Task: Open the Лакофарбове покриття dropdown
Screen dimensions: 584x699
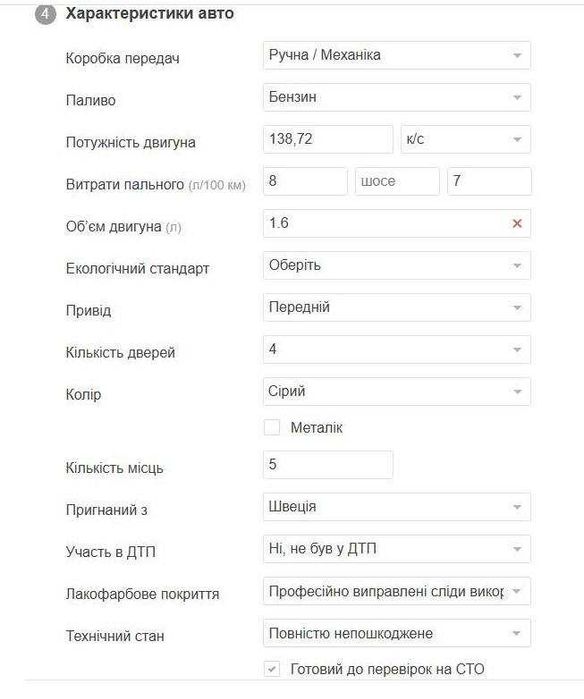Action: pyautogui.click(x=397, y=591)
